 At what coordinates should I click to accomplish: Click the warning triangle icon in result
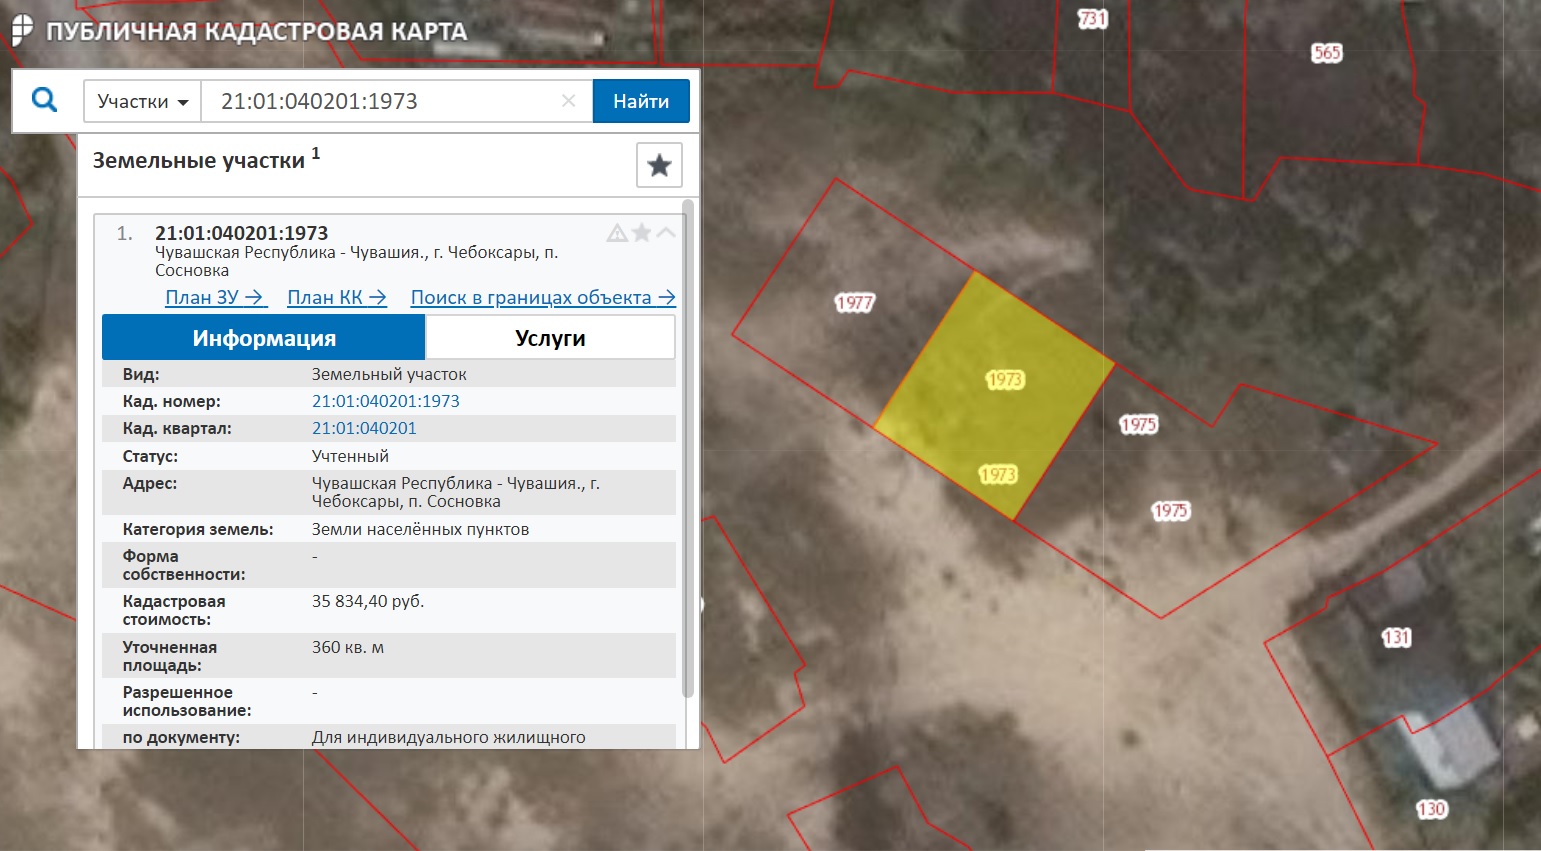617,233
